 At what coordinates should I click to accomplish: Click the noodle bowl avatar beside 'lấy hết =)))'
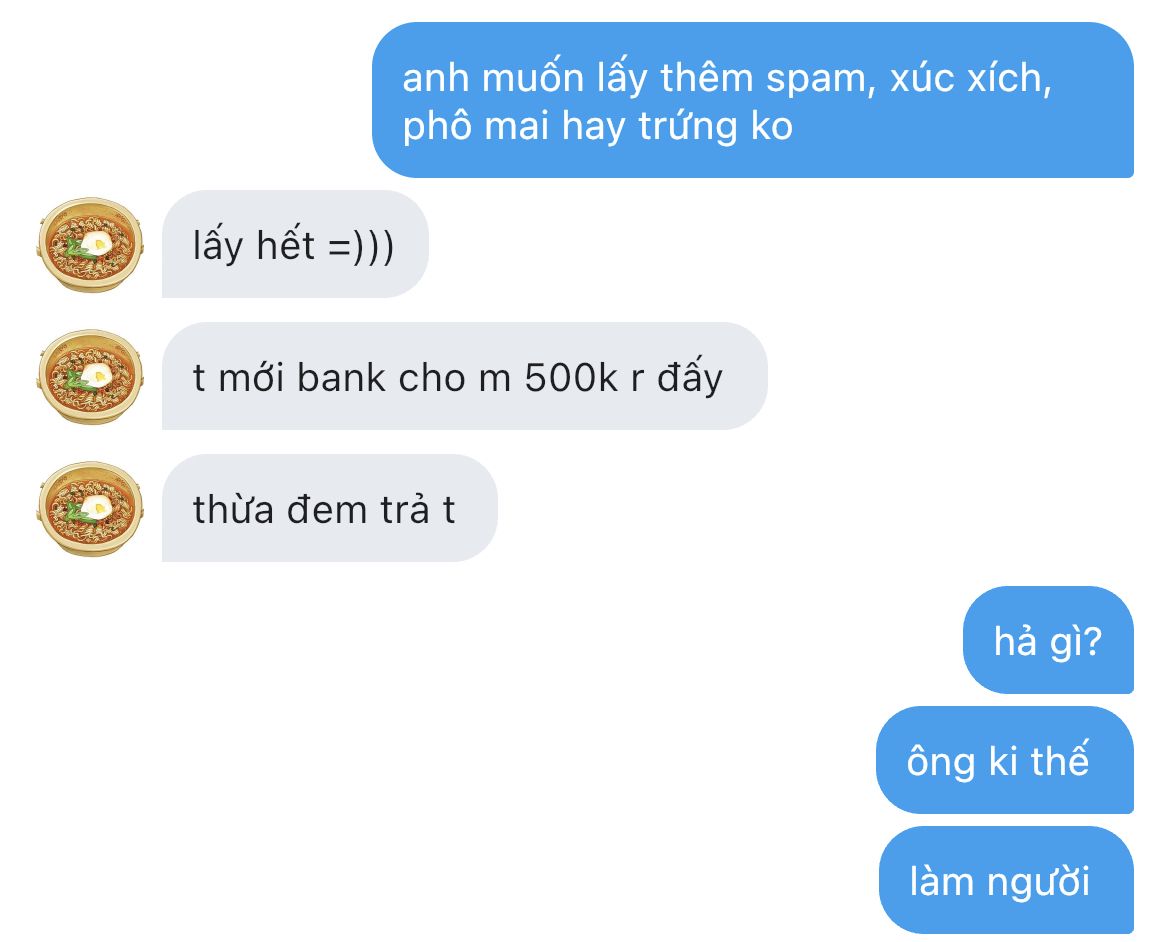90,245
